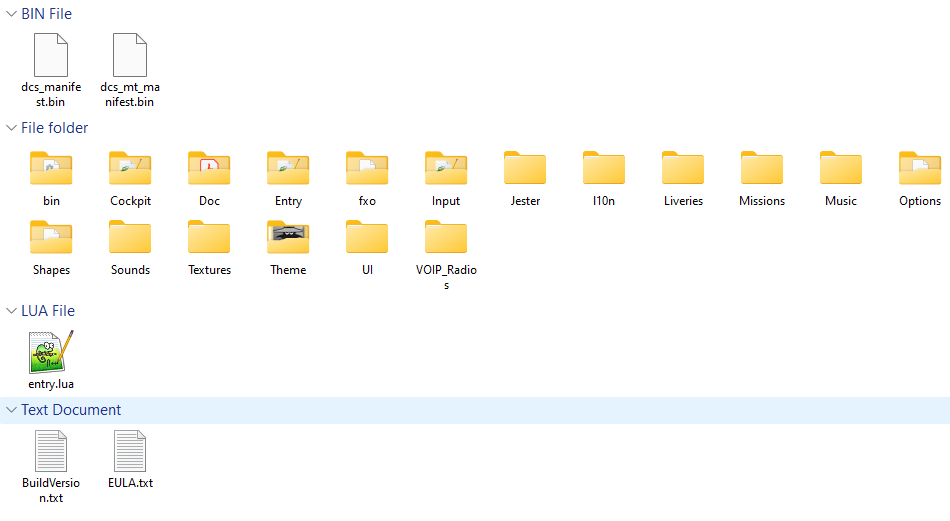Open the Options folder icon
This screenshot has width=950, height=521.
920,168
